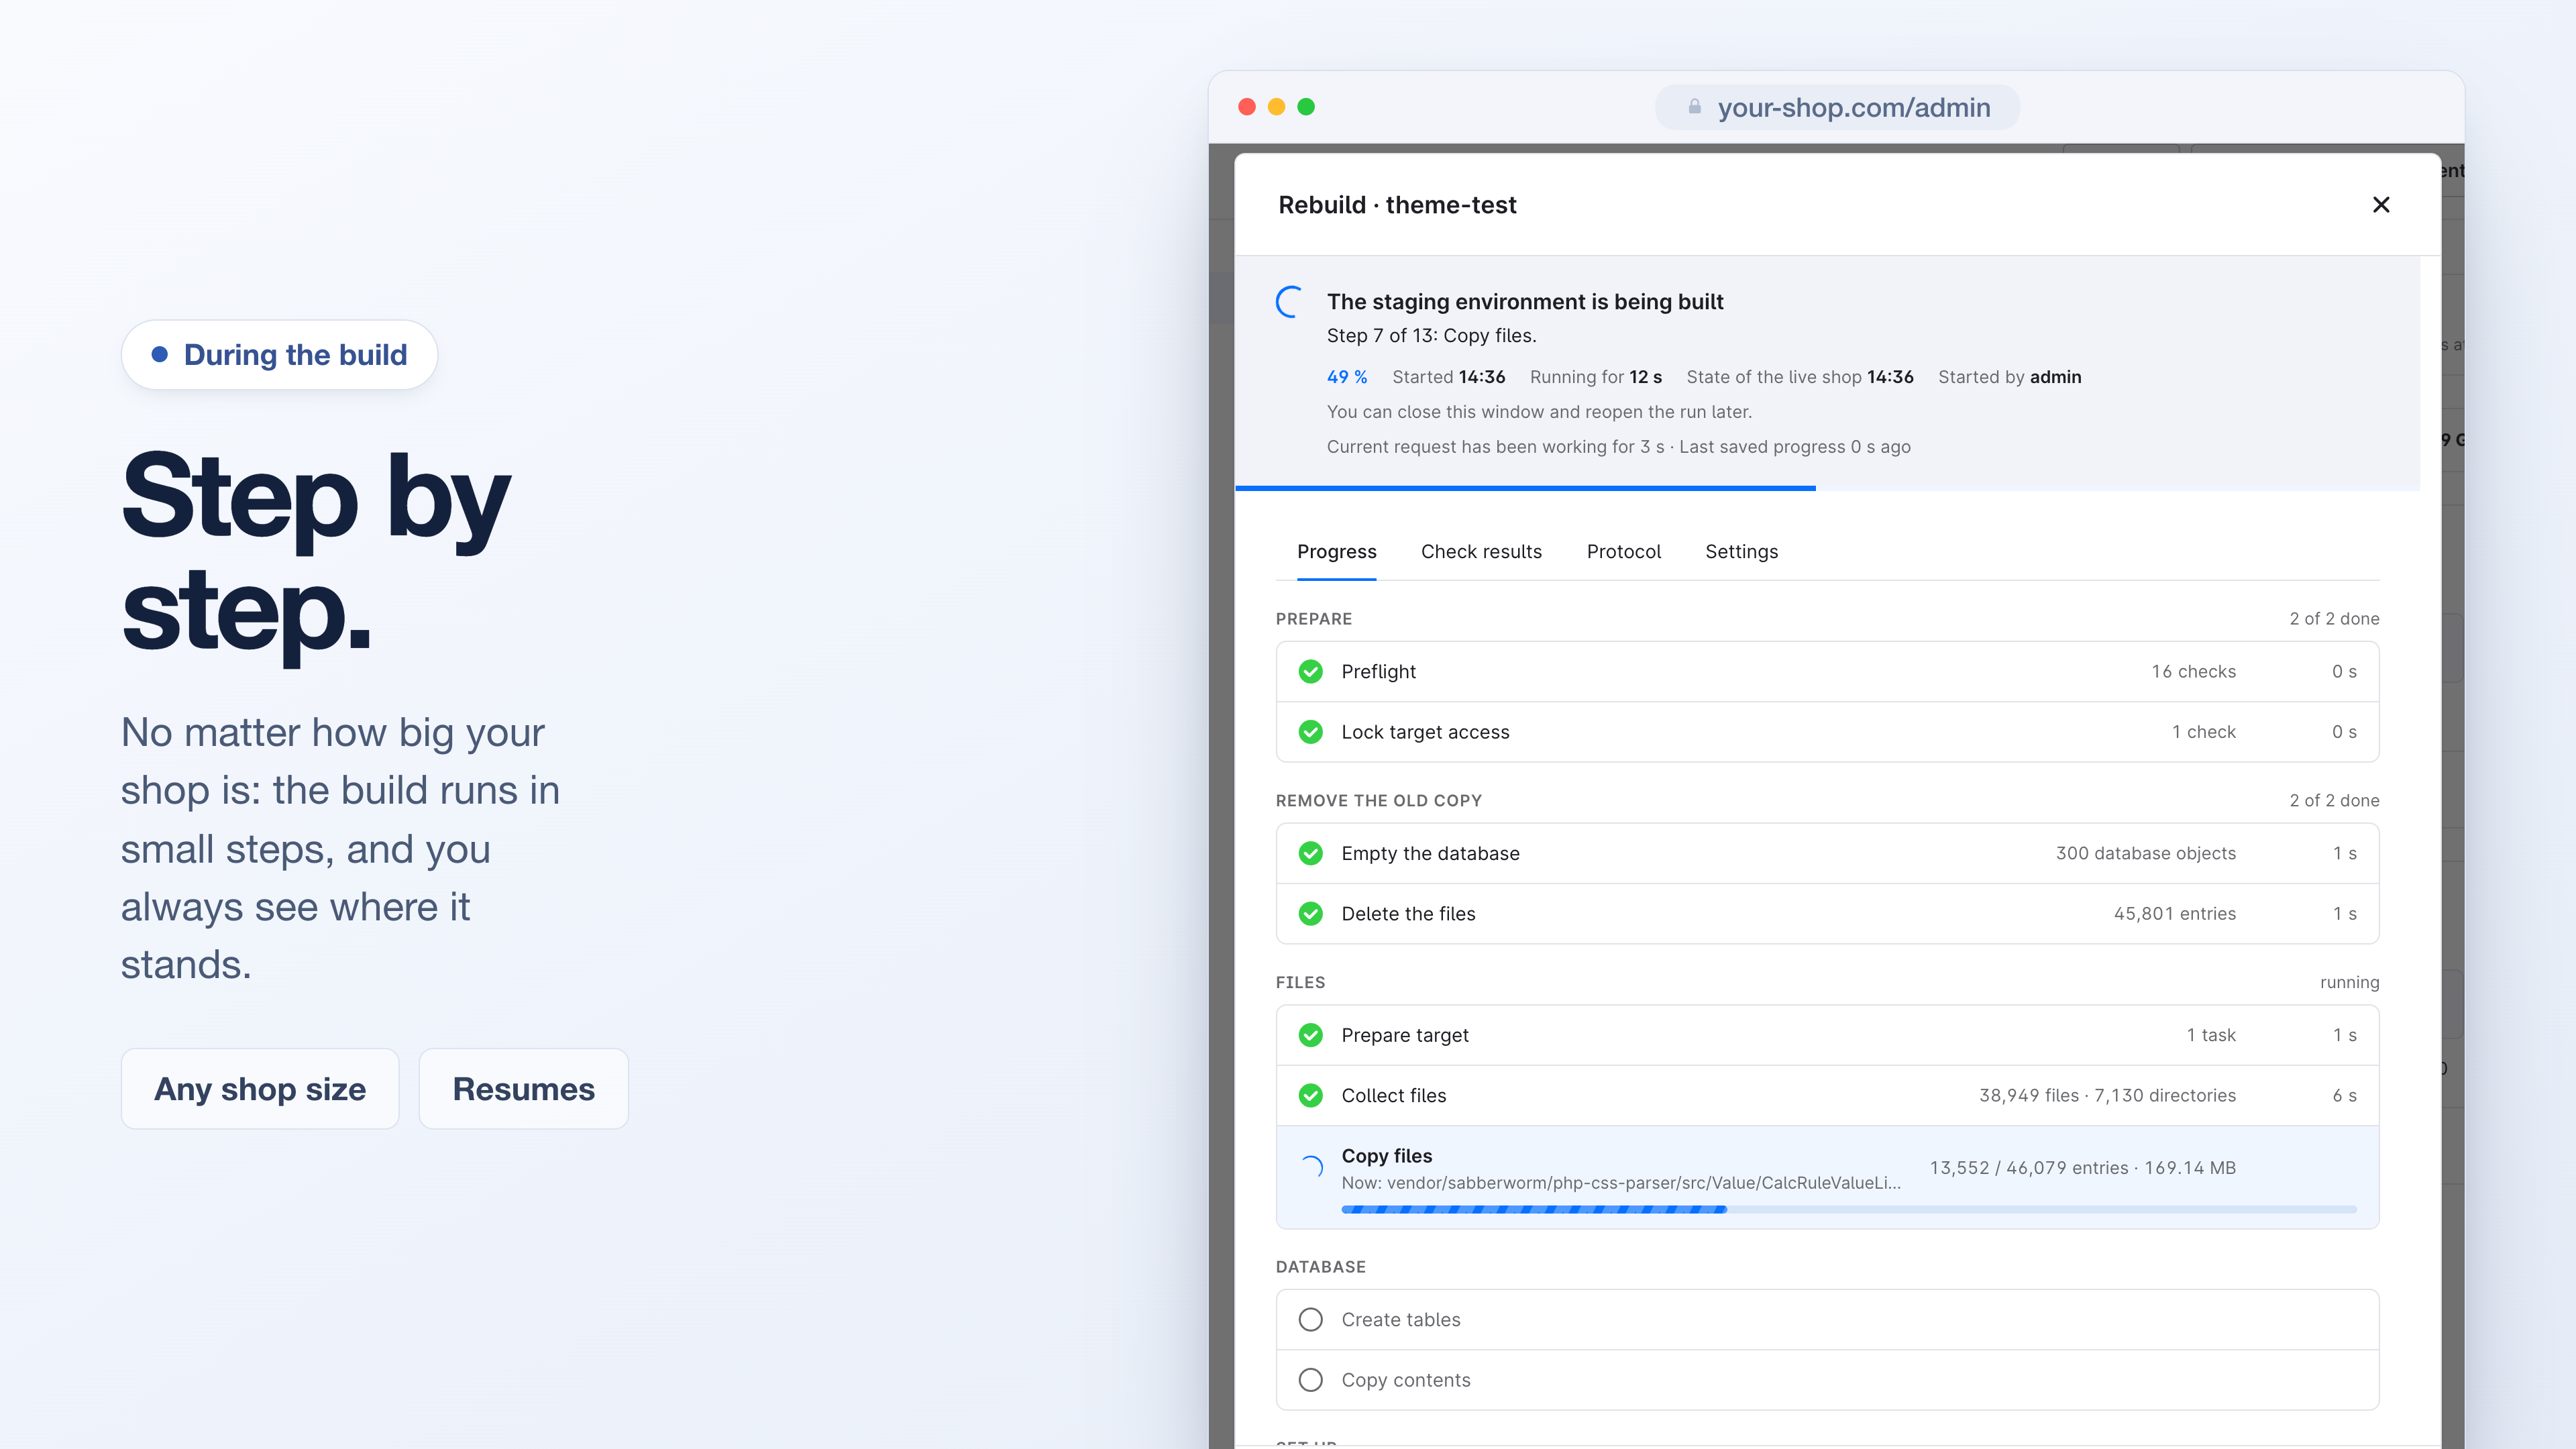2576x1449 pixels.
Task: Click the green checkmark for Collect files
Action: (1310, 1096)
